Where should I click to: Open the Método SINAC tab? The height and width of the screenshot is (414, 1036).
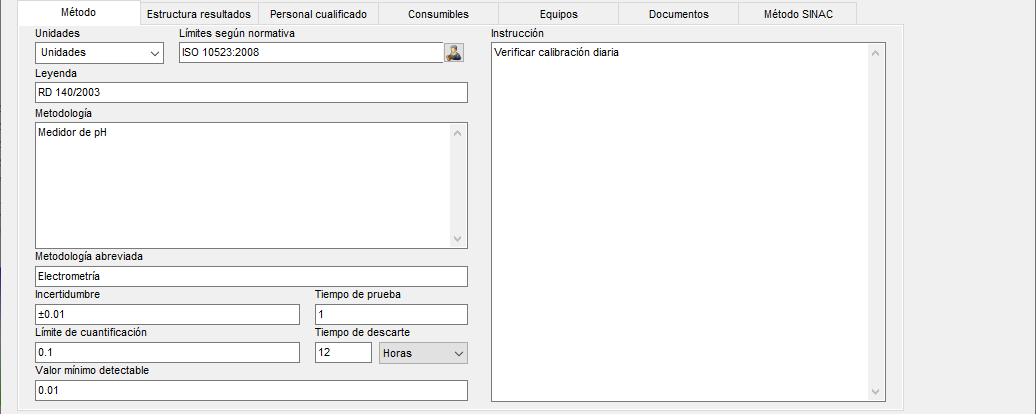(797, 14)
